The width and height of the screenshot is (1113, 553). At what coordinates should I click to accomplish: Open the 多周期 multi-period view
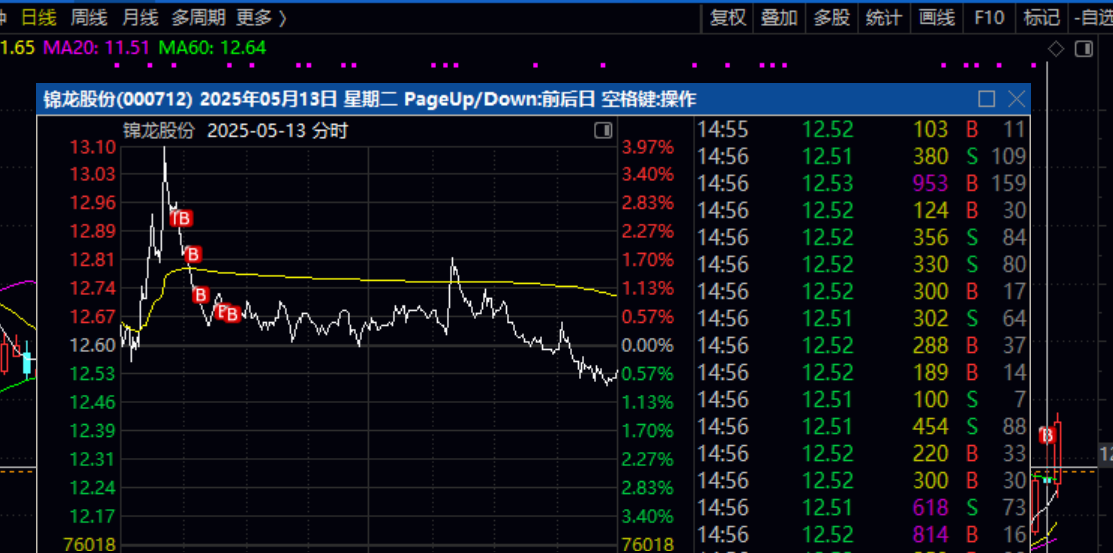pyautogui.click(x=198, y=18)
